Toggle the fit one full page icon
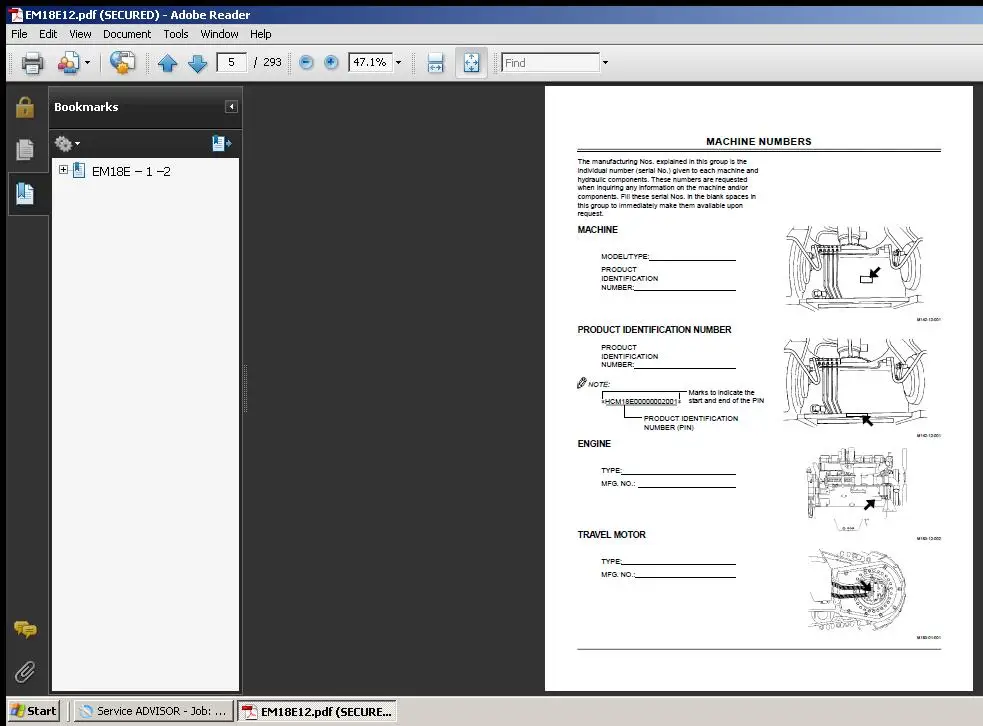The height and width of the screenshot is (726, 983). pos(471,63)
